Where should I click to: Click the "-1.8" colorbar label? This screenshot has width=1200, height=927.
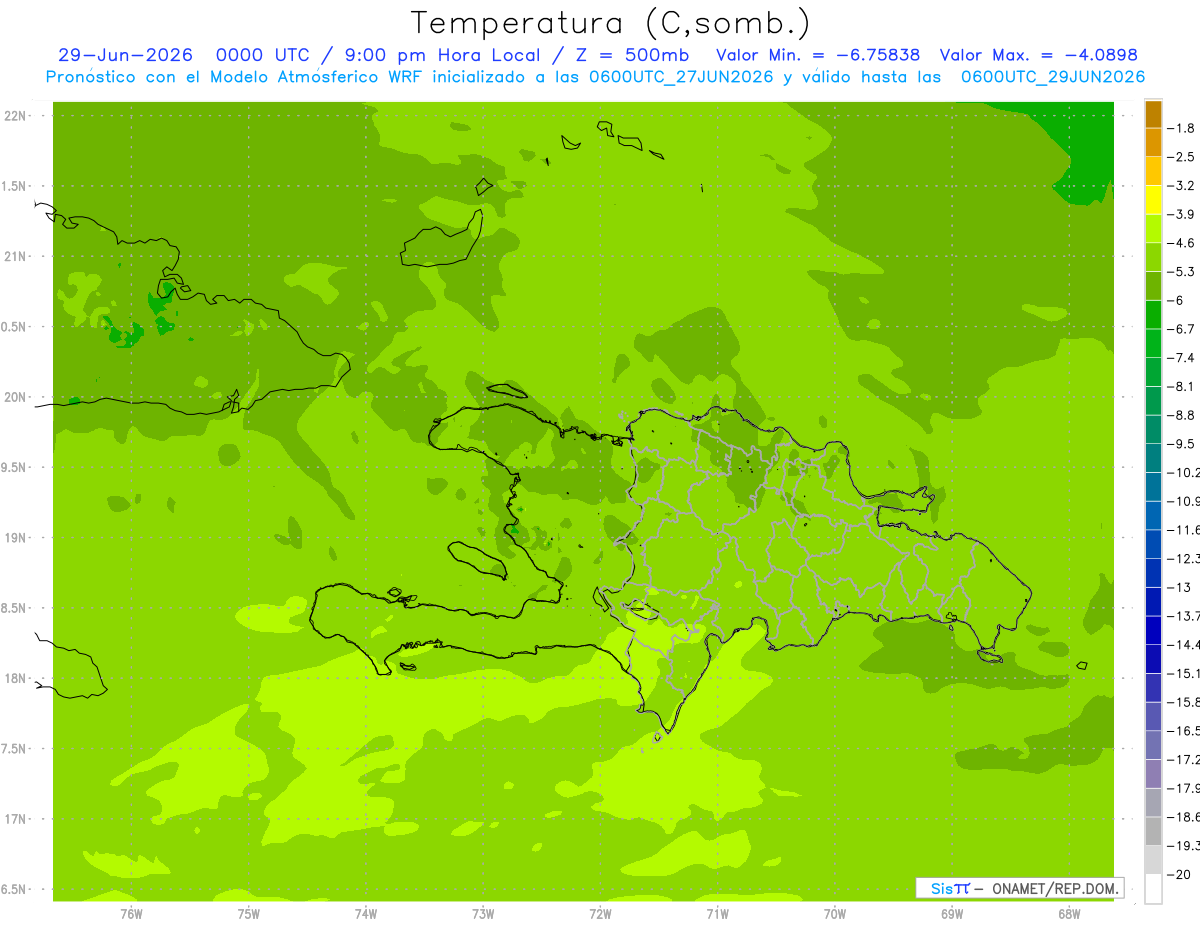[x=1181, y=128]
